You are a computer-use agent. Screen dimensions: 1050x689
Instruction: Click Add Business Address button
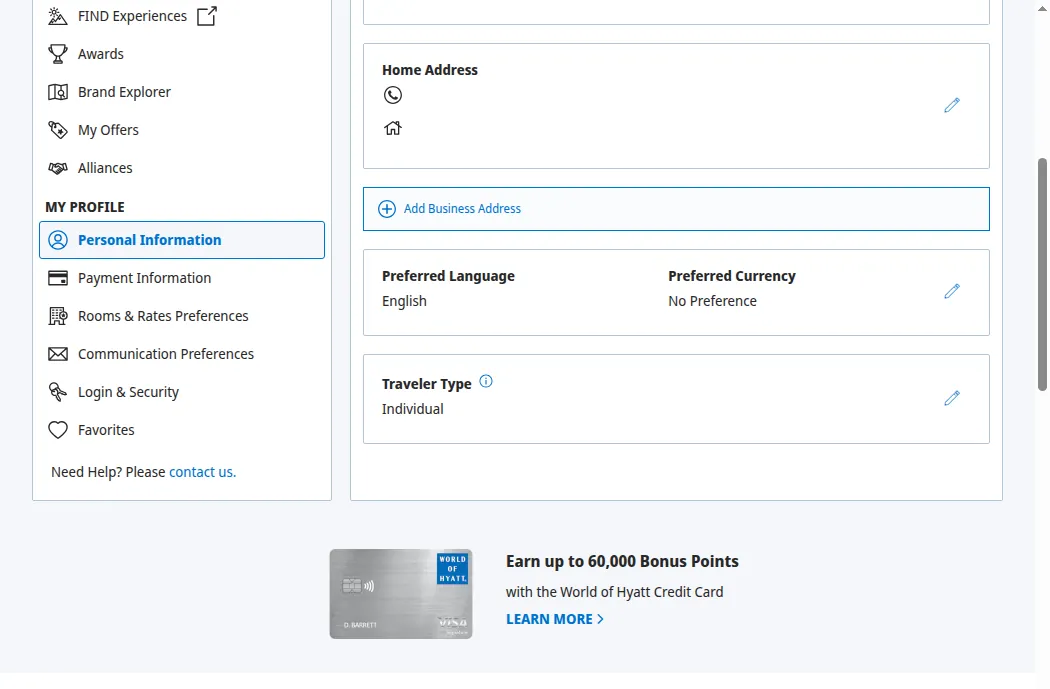tap(676, 209)
